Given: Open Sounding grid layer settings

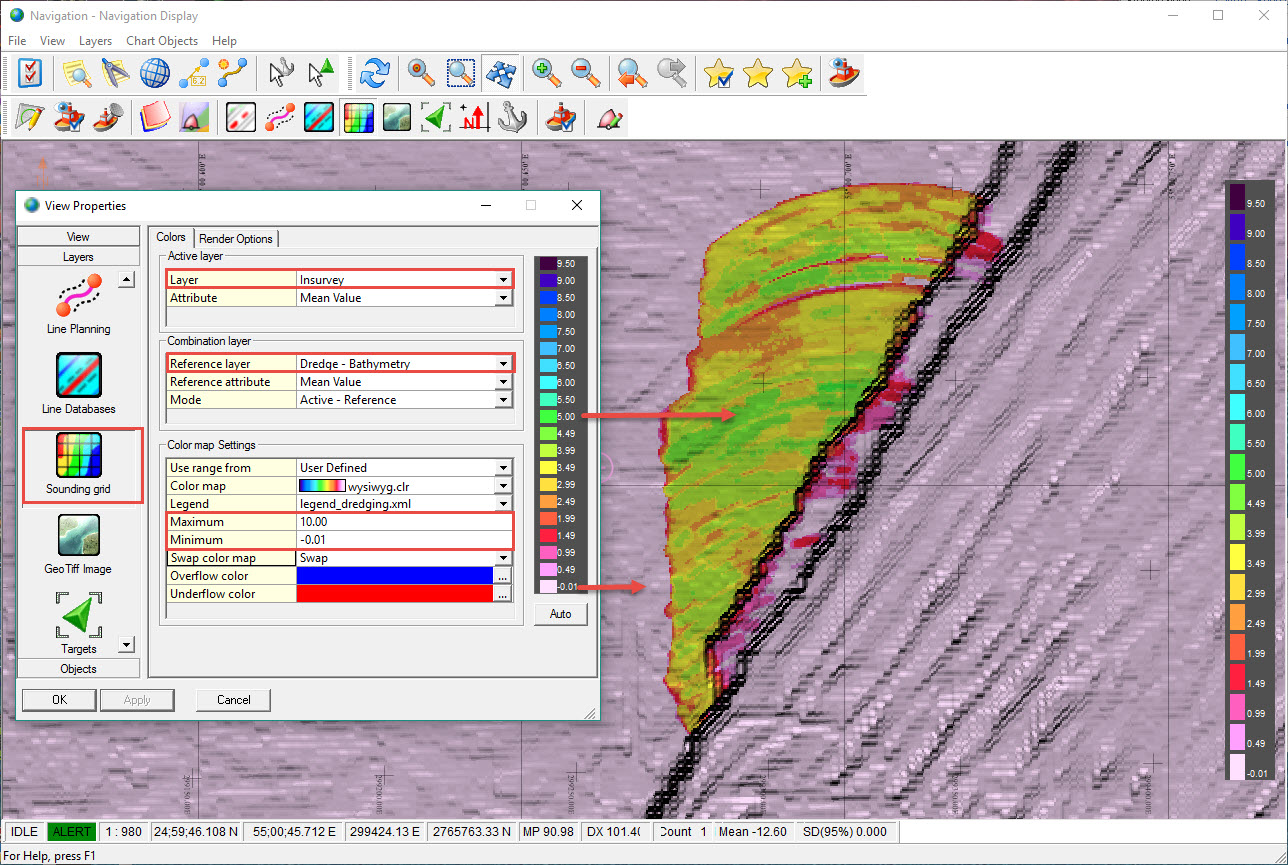Looking at the screenshot, I should [78, 462].
